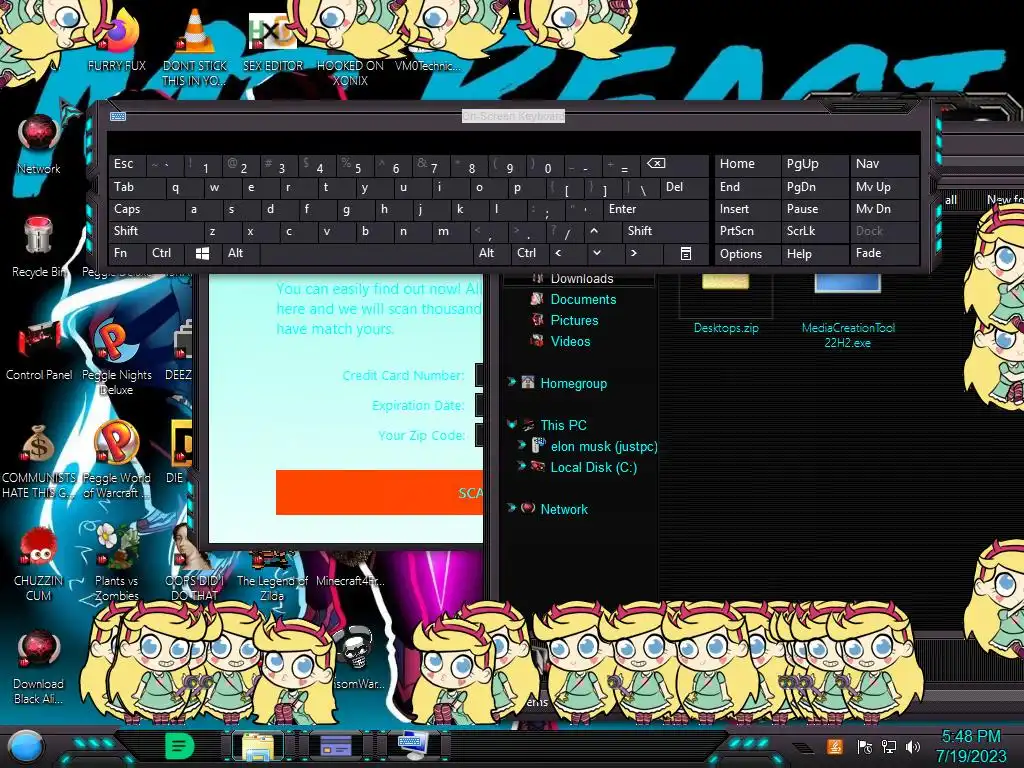Click the Enter key on keyboard
Viewport: 1024px width, 768px height.
[x=656, y=209]
